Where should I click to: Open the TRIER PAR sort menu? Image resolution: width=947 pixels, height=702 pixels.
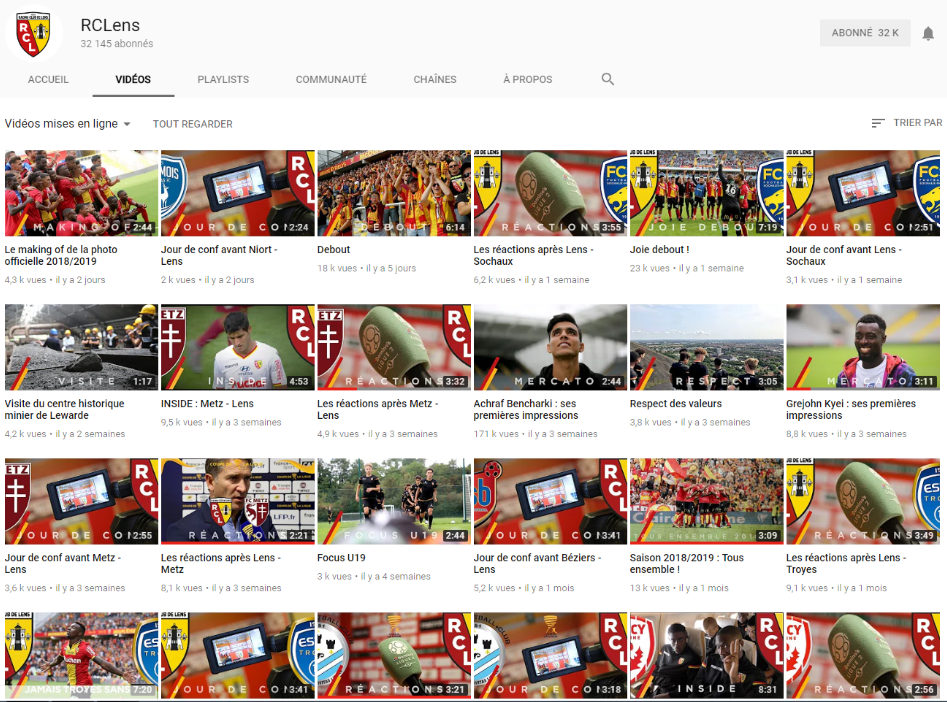916,123
